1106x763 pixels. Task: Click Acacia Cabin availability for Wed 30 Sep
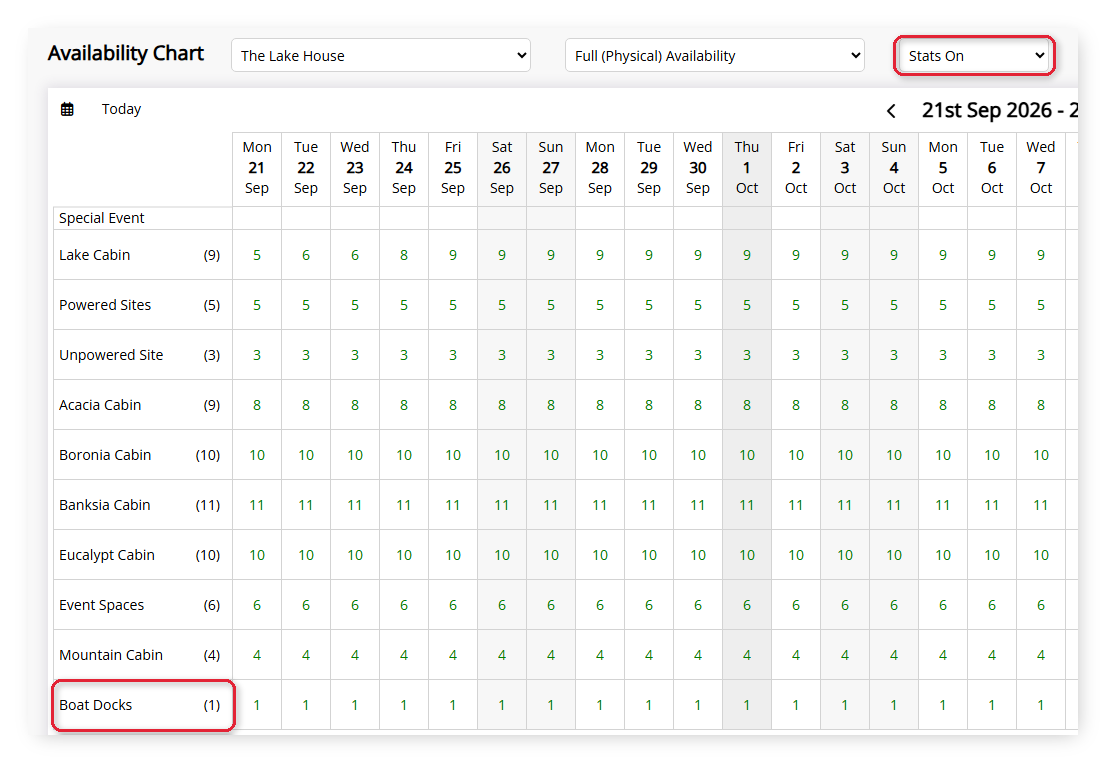(x=698, y=405)
